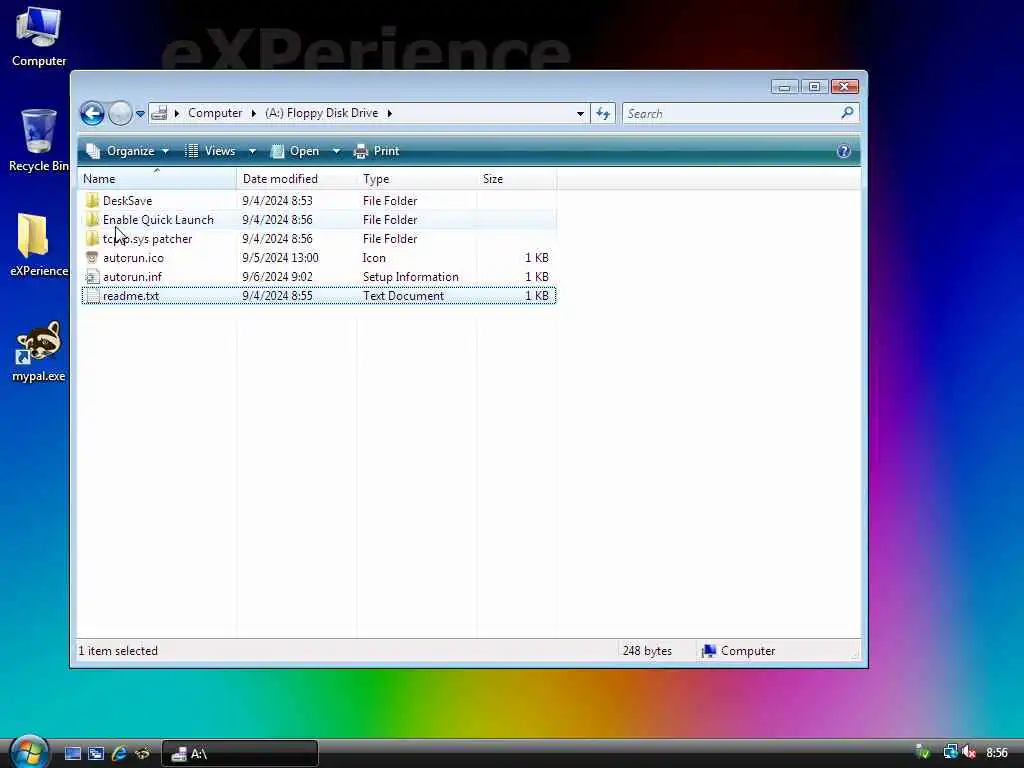Select the Computer desktop icon

(39, 37)
